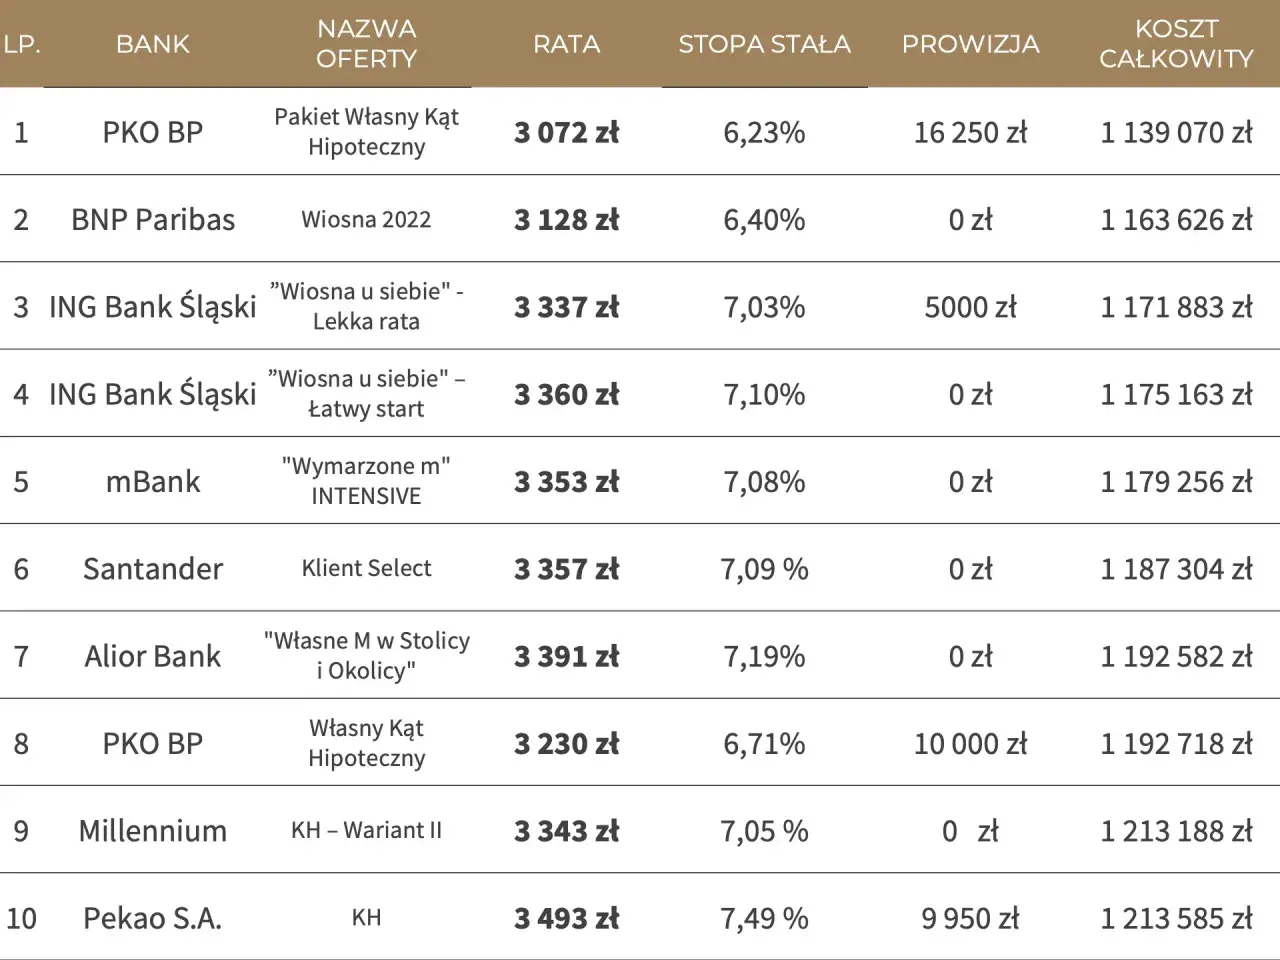The image size is (1280, 960).
Task: Click the Klient Select offer name
Action: pyautogui.click(x=366, y=568)
